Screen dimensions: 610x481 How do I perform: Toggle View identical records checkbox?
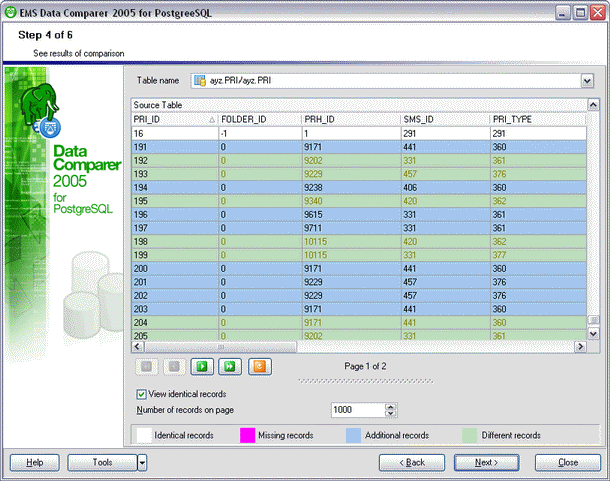click(141, 394)
